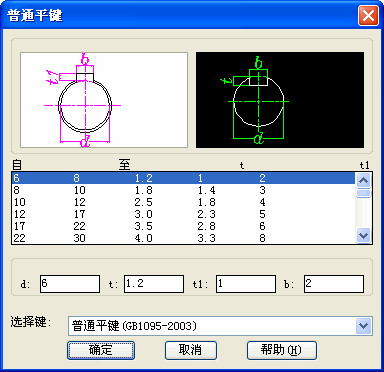Screen dimensions: 384x372
Task: Select the row with range 12 to 17
Action: [x=184, y=214]
